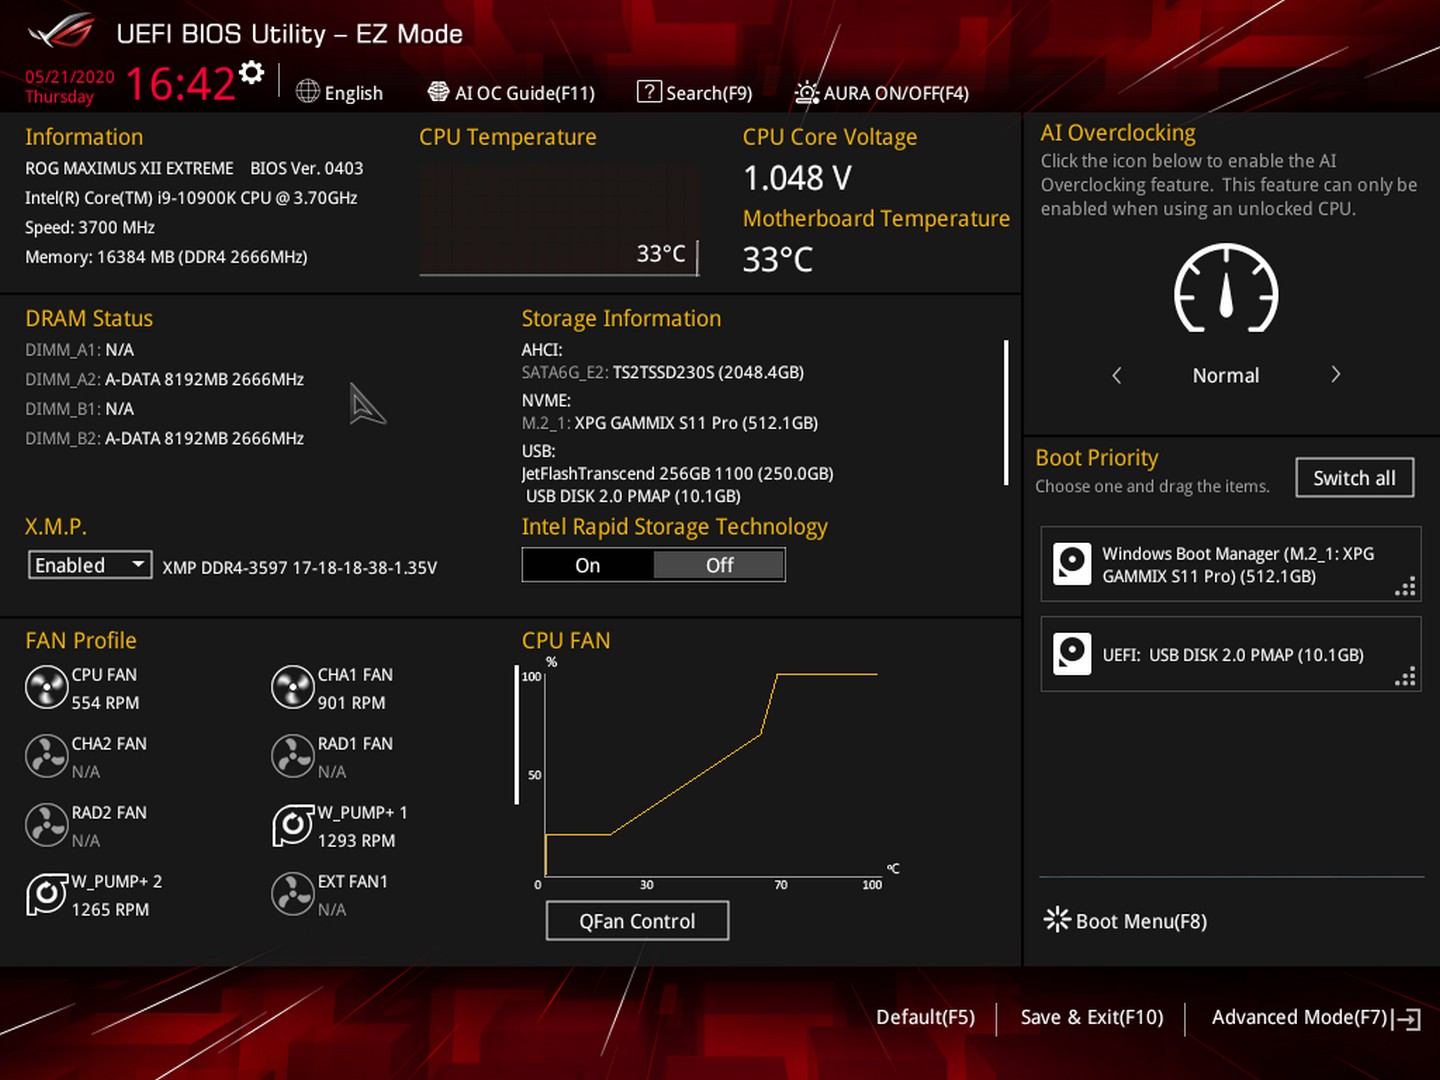Click the Windows Boot Manager disk icon

click(x=1072, y=564)
